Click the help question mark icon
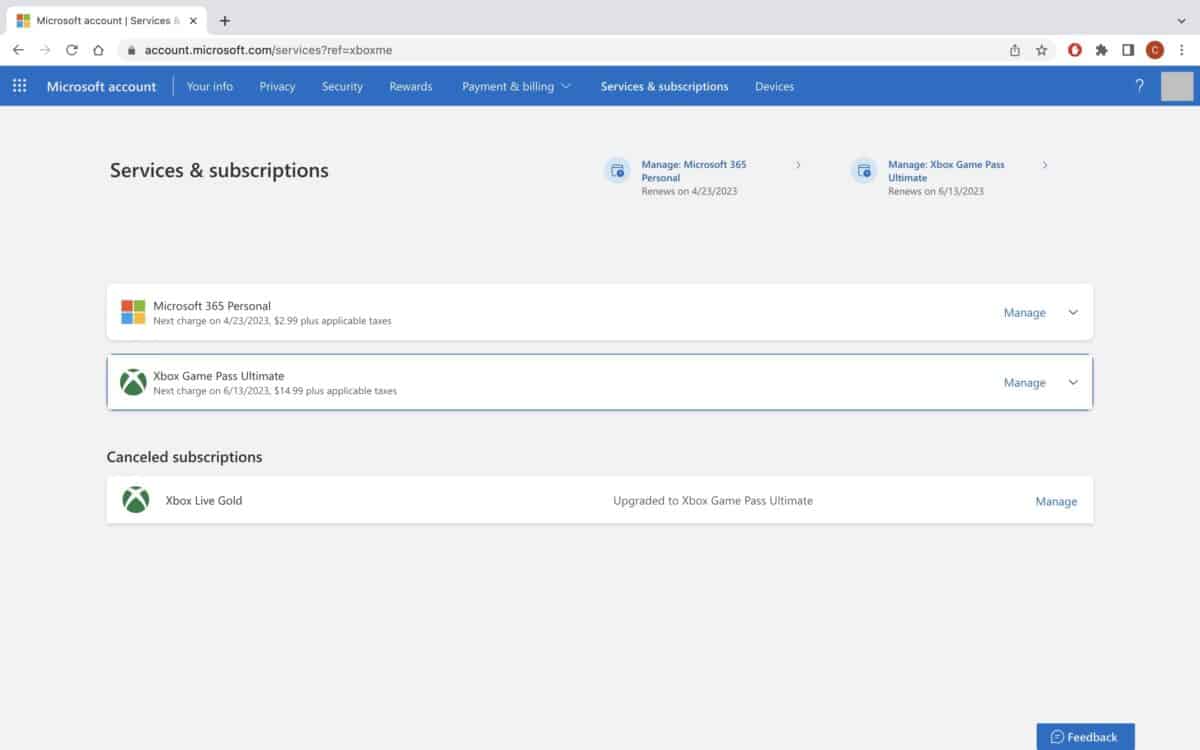Image resolution: width=1200 pixels, height=750 pixels. tap(1139, 86)
